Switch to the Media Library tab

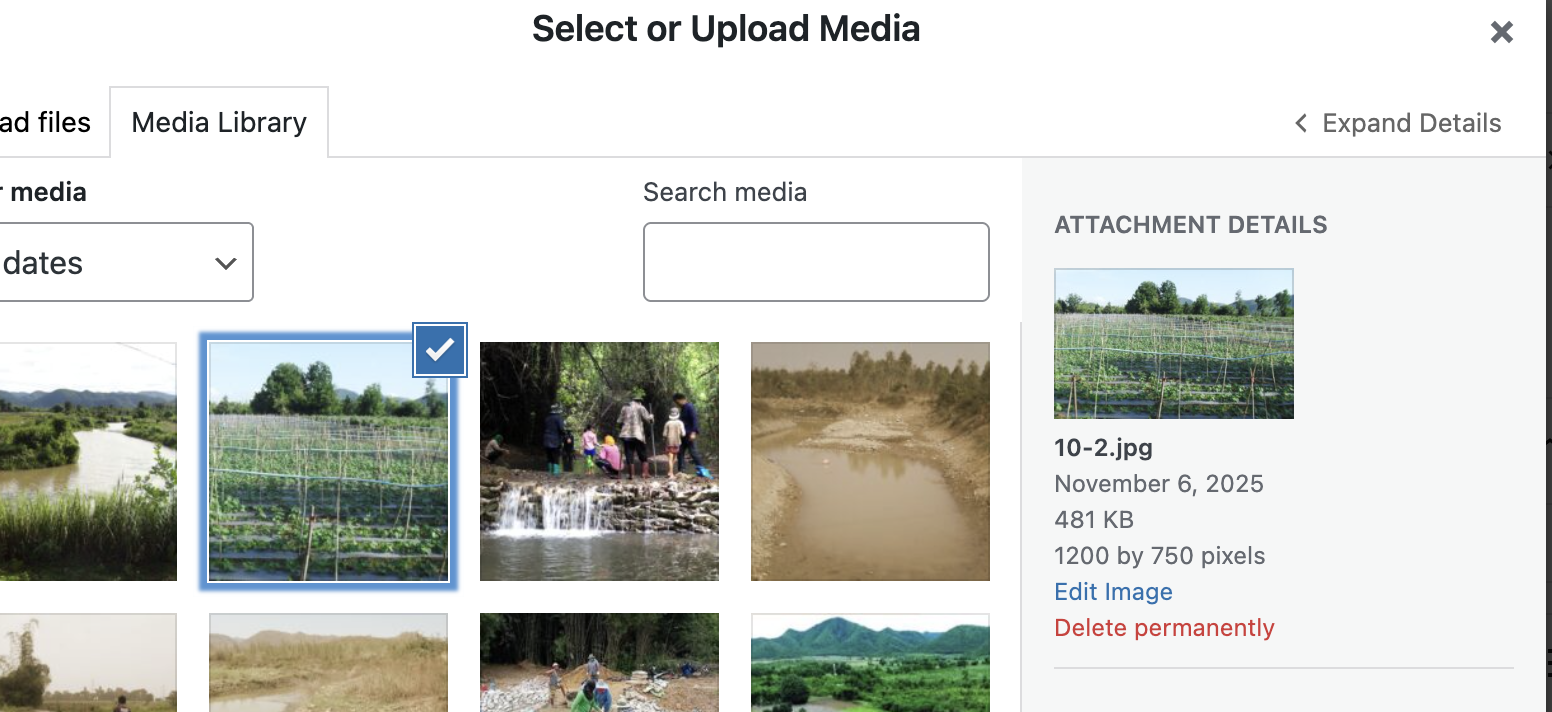(219, 122)
